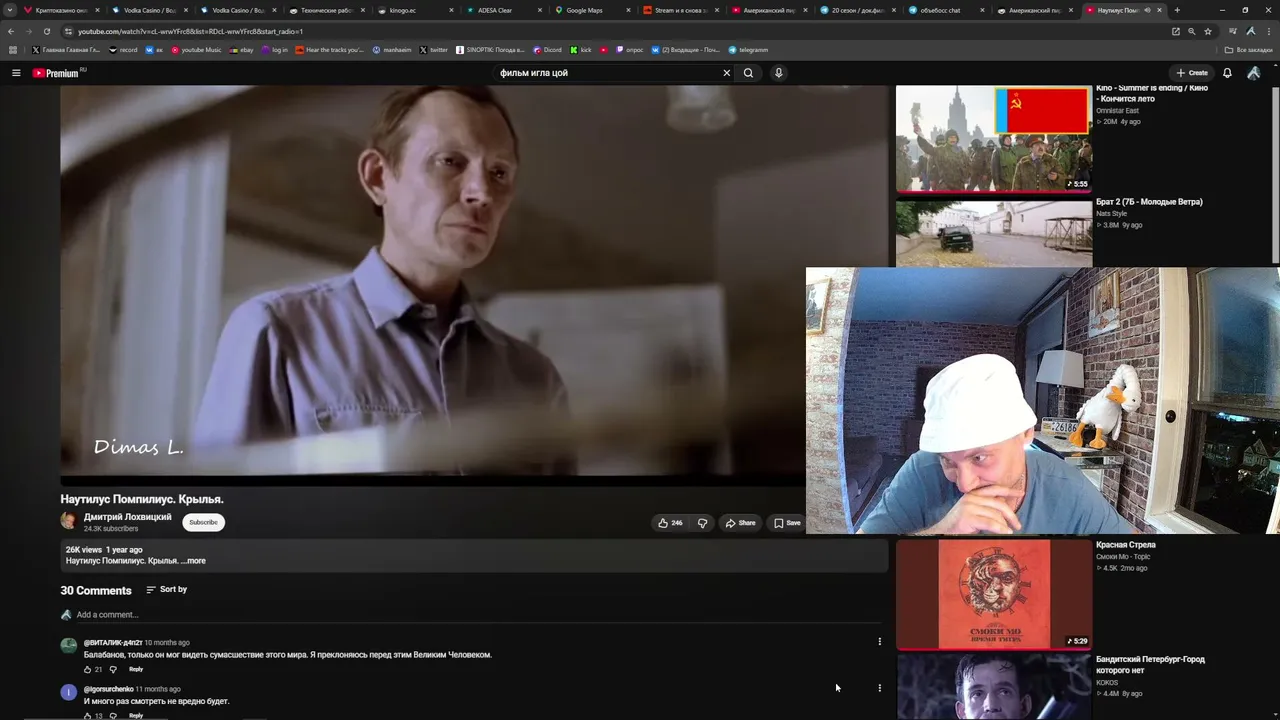This screenshot has width=1280, height=720.
Task: Switch to the kinogo.ec tab
Action: point(416,10)
